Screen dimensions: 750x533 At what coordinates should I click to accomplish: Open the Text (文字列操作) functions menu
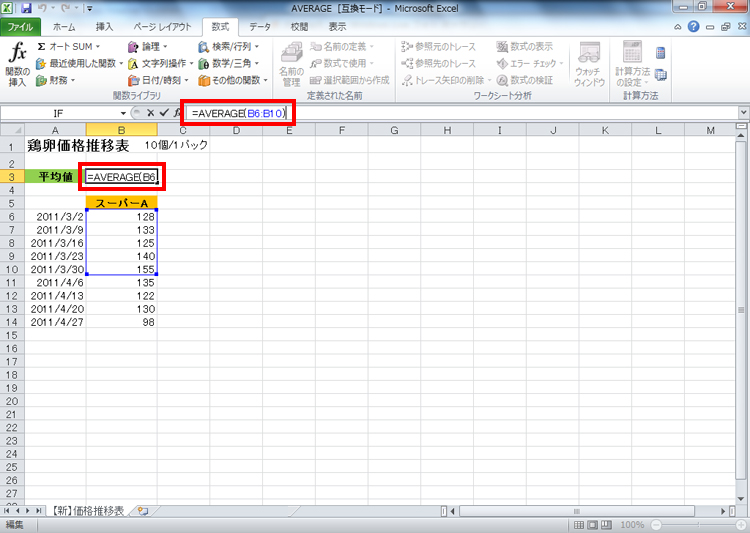point(160,63)
